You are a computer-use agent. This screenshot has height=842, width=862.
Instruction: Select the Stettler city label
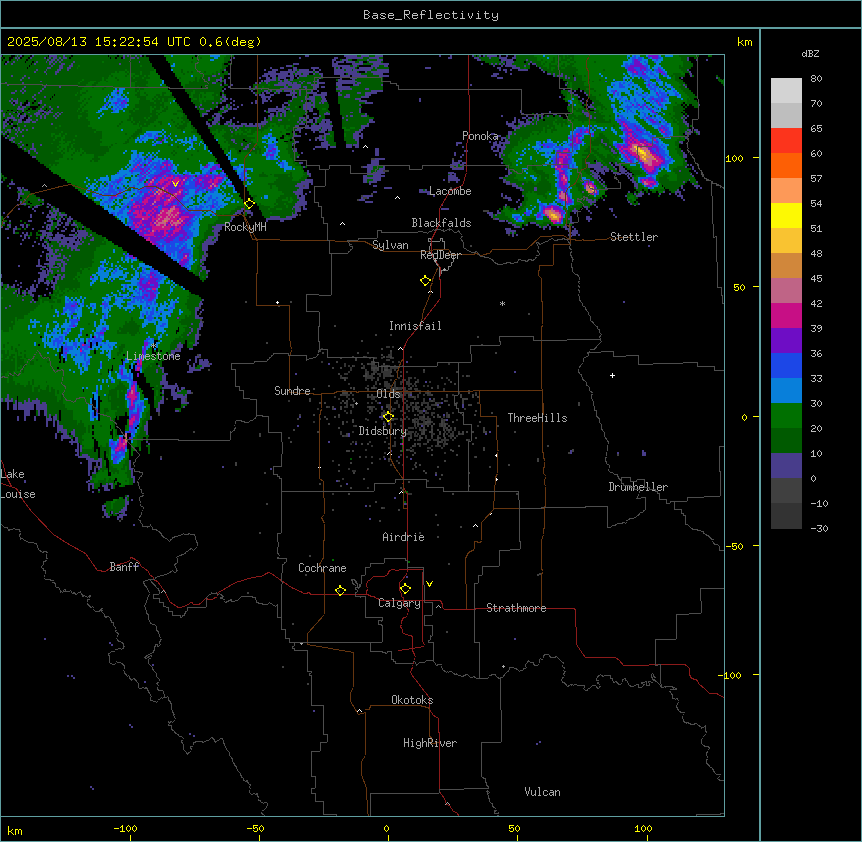(634, 237)
